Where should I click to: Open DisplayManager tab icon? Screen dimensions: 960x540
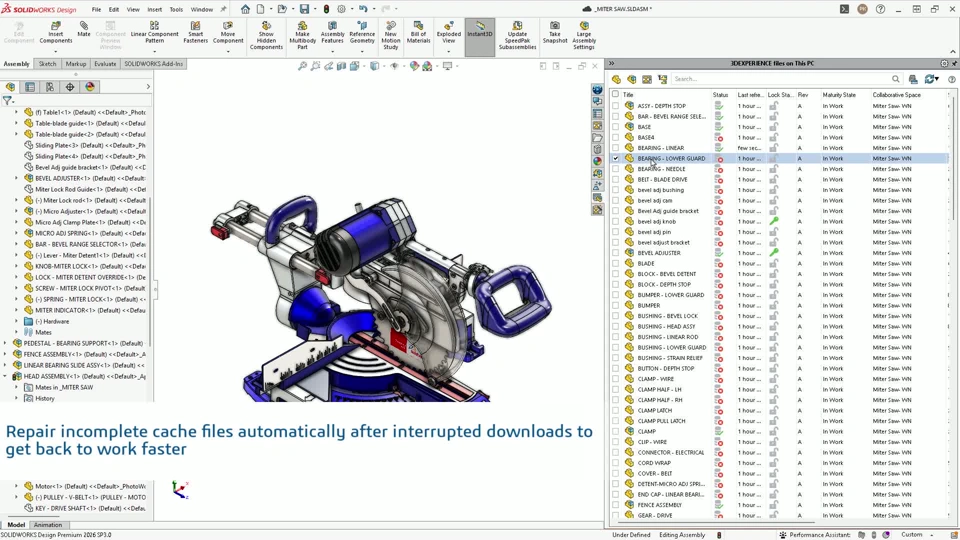[90, 87]
